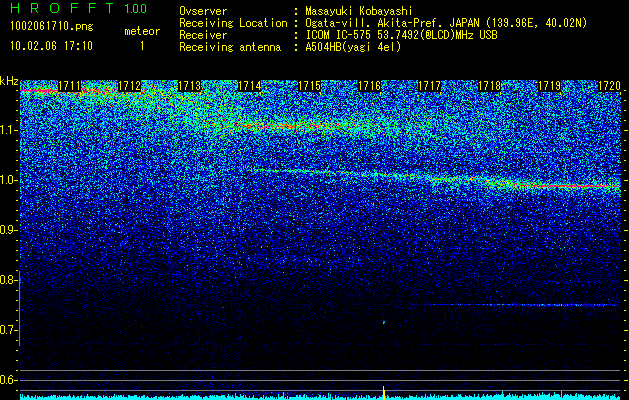Screen dimensions: 629x400
Task: Click the "Receiving Location" label
Action: click(x=233, y=23)
